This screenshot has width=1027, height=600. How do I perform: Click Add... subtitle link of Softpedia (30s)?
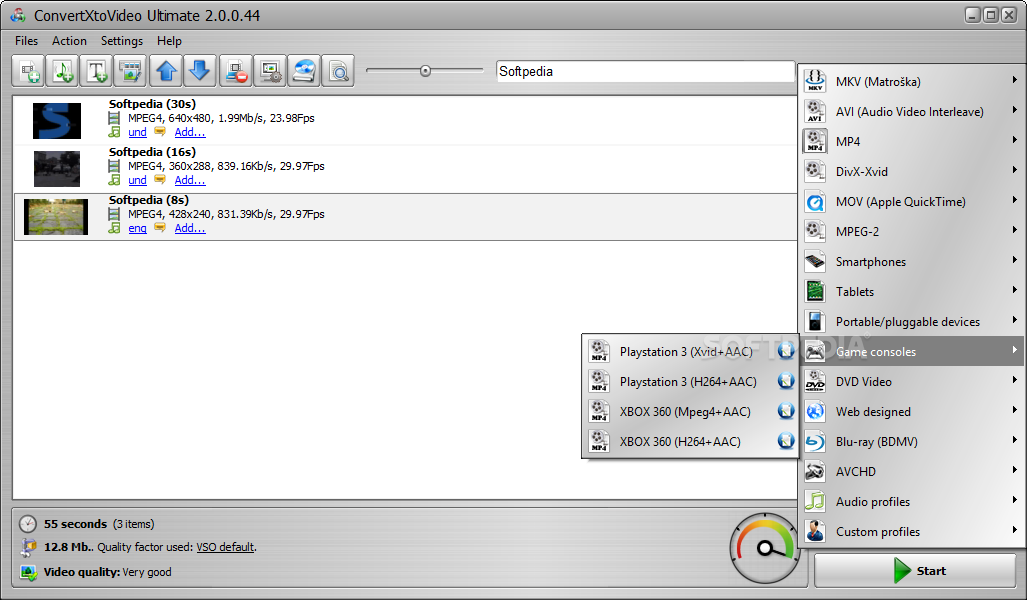pyautogui.click(x=190, y=132)
